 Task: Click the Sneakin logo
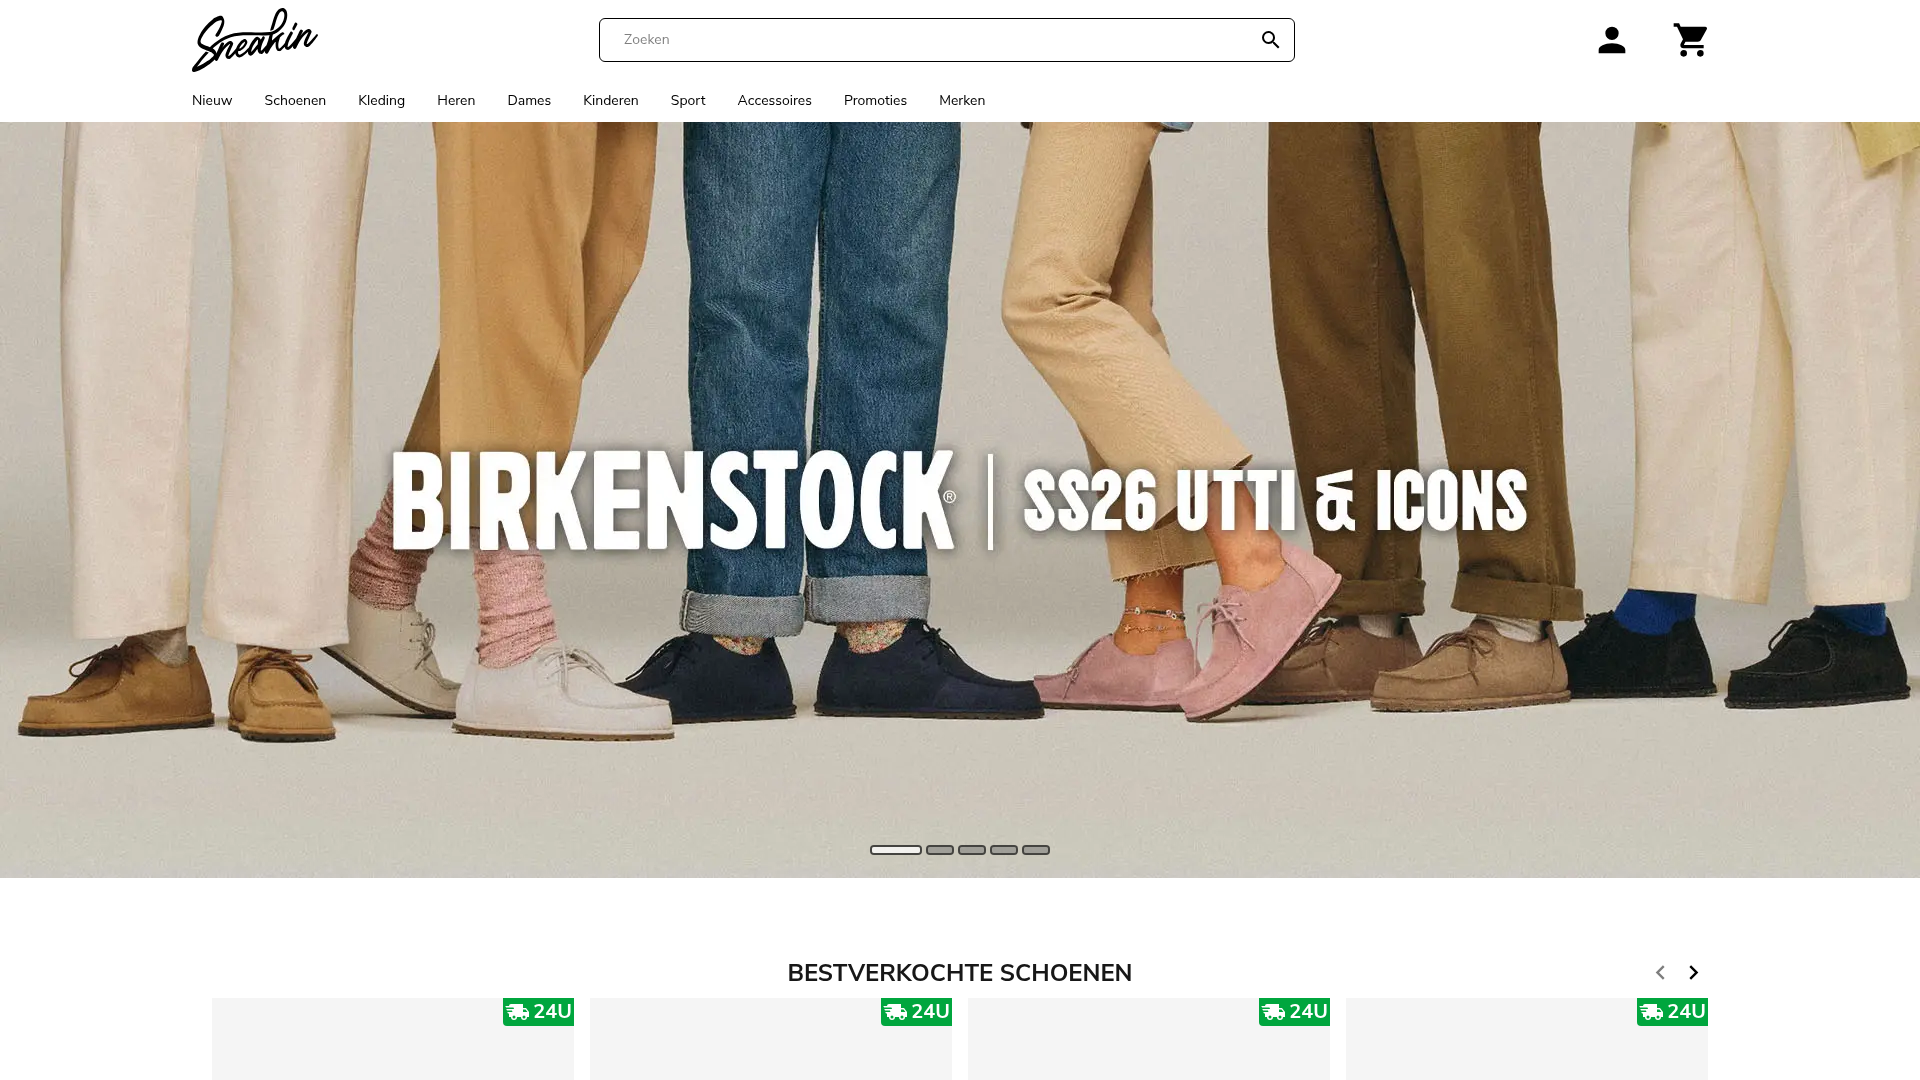click(x=255, y=40)
